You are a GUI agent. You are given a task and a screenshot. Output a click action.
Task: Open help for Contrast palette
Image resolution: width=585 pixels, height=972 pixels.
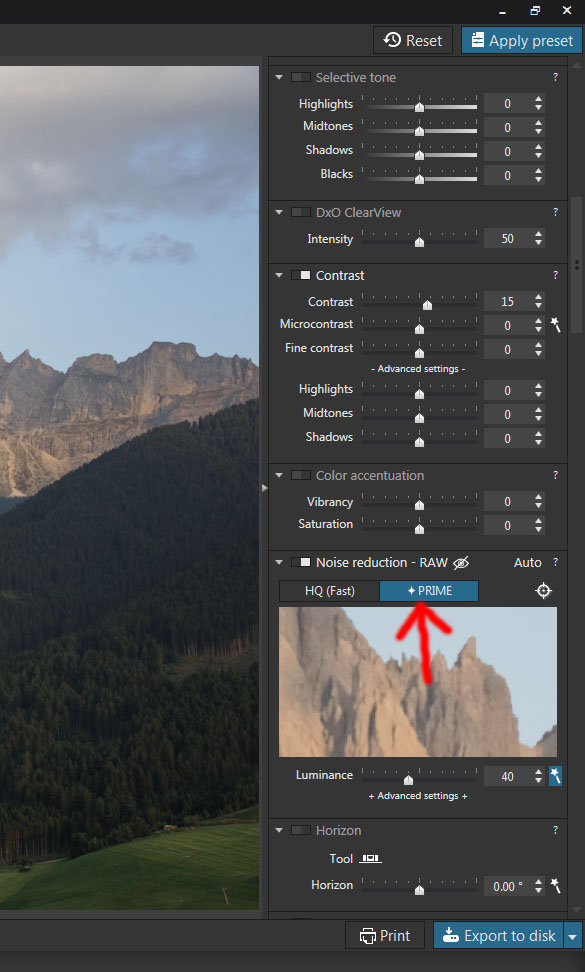point(555,275)
